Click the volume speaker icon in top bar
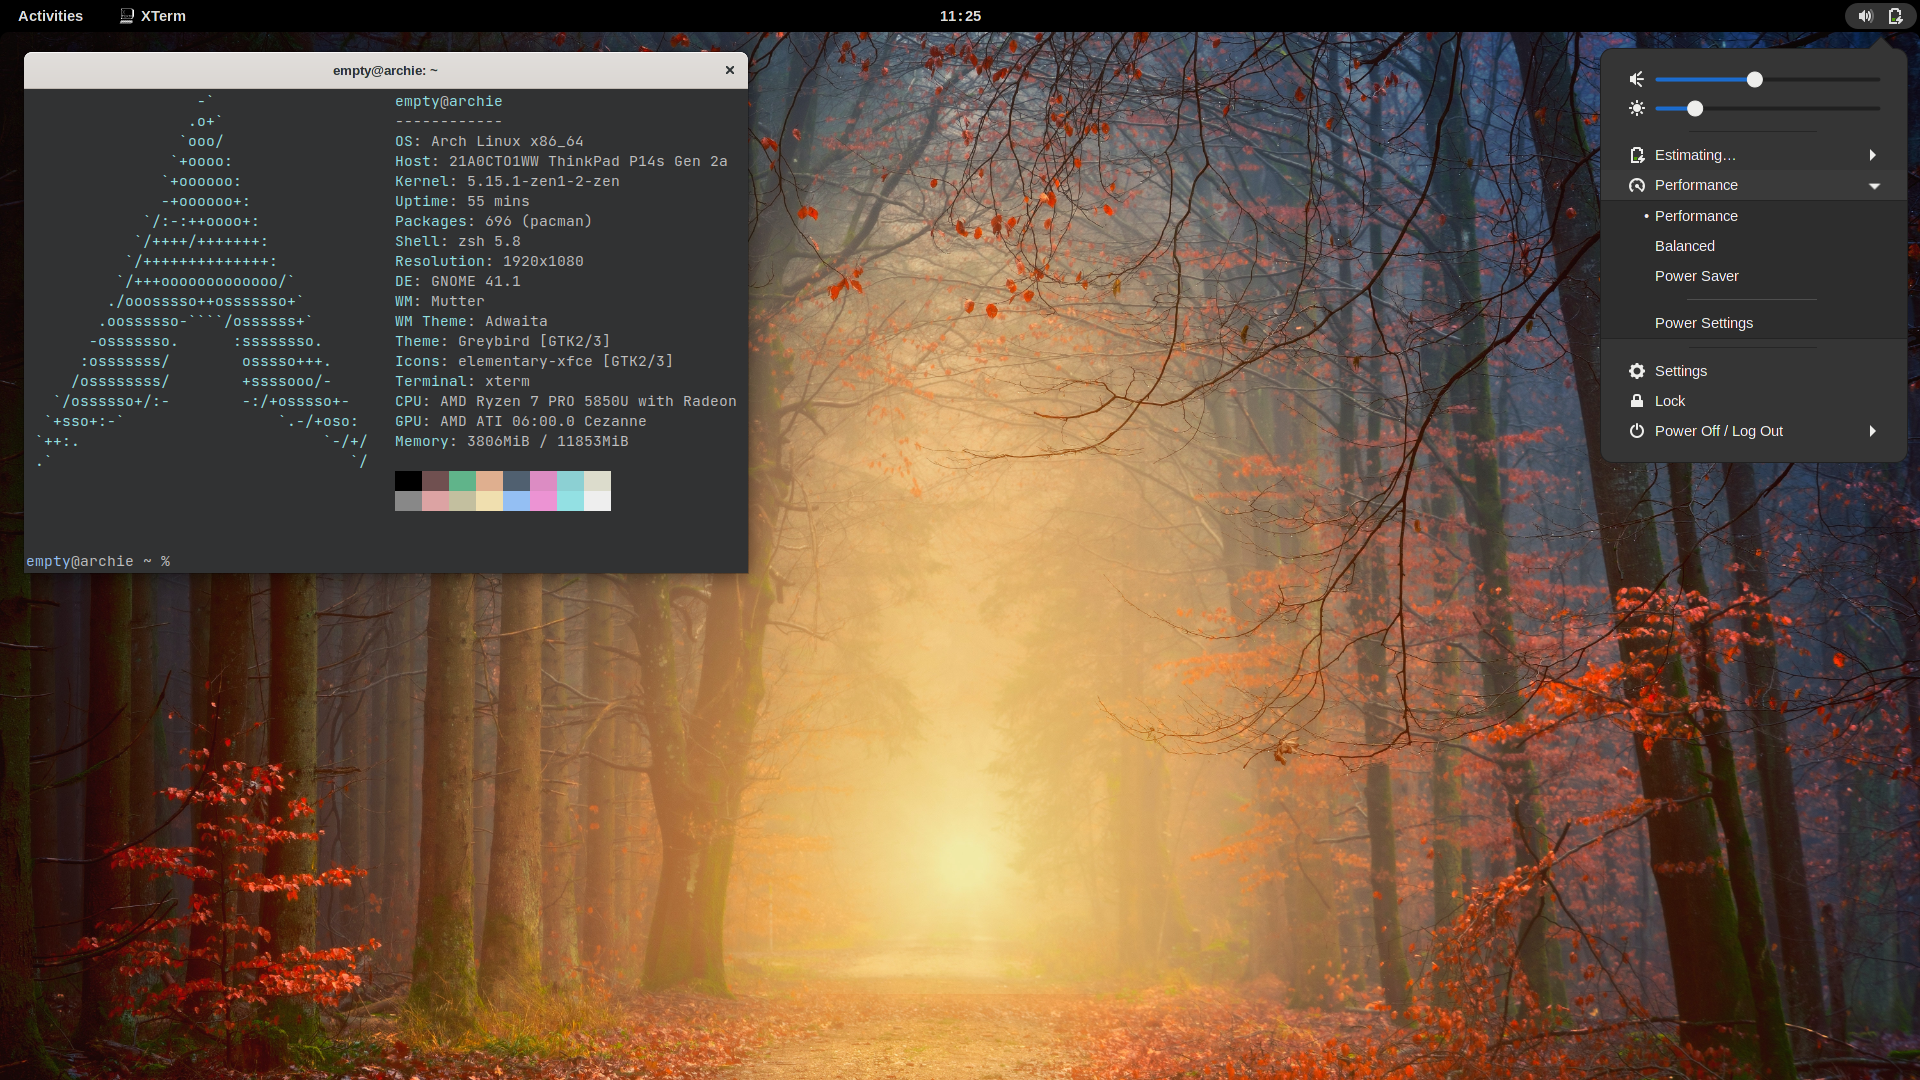The width and height of the screenshot is (1920, 1080). pyautogui.click(x=1865, y=16)
